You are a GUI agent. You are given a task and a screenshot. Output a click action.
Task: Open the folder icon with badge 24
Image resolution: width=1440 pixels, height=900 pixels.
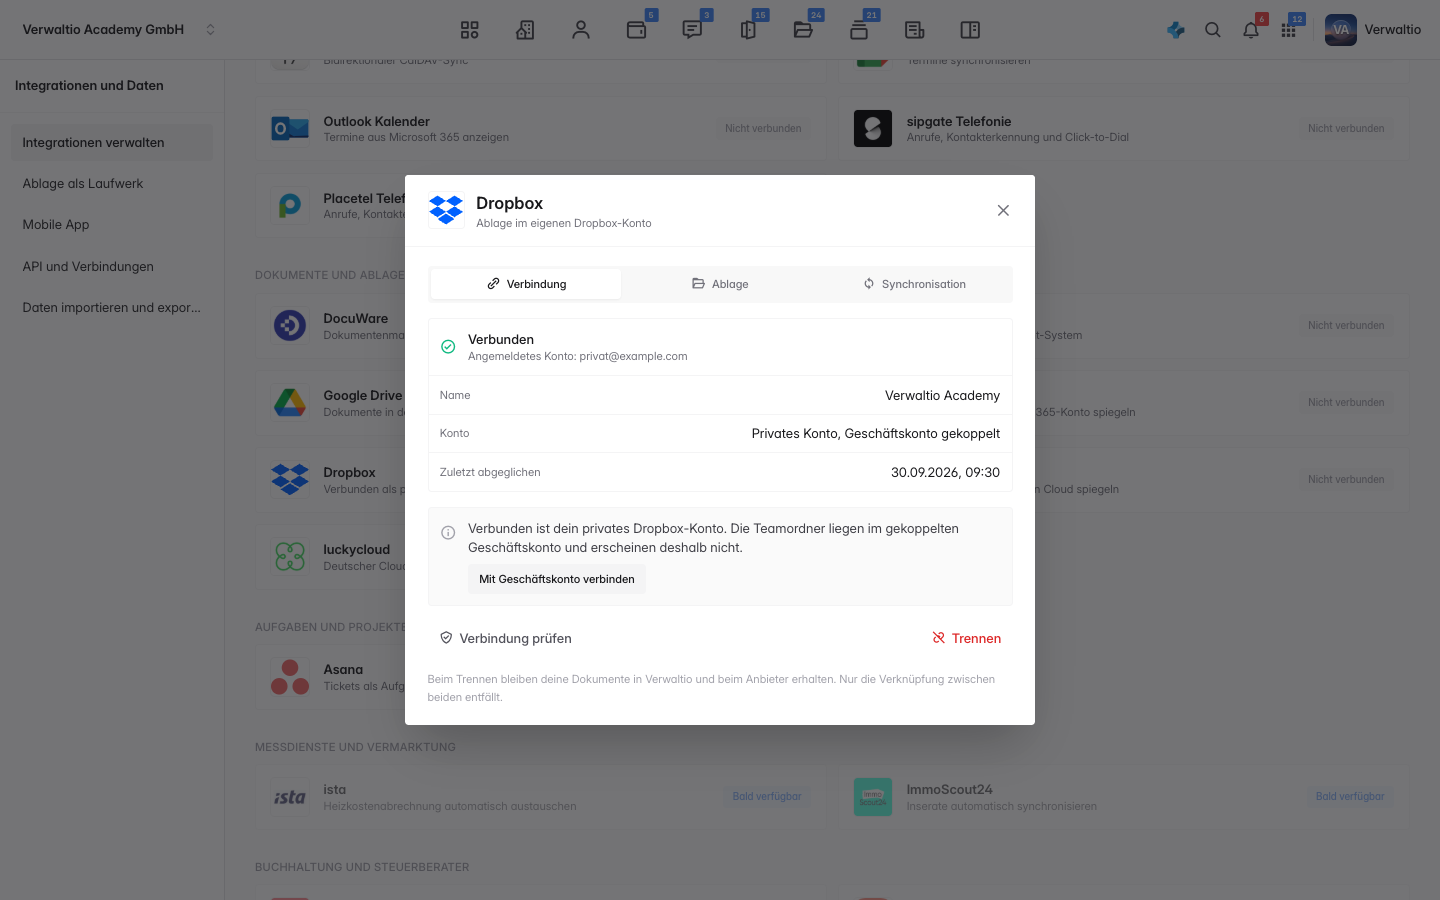point(803,30)
